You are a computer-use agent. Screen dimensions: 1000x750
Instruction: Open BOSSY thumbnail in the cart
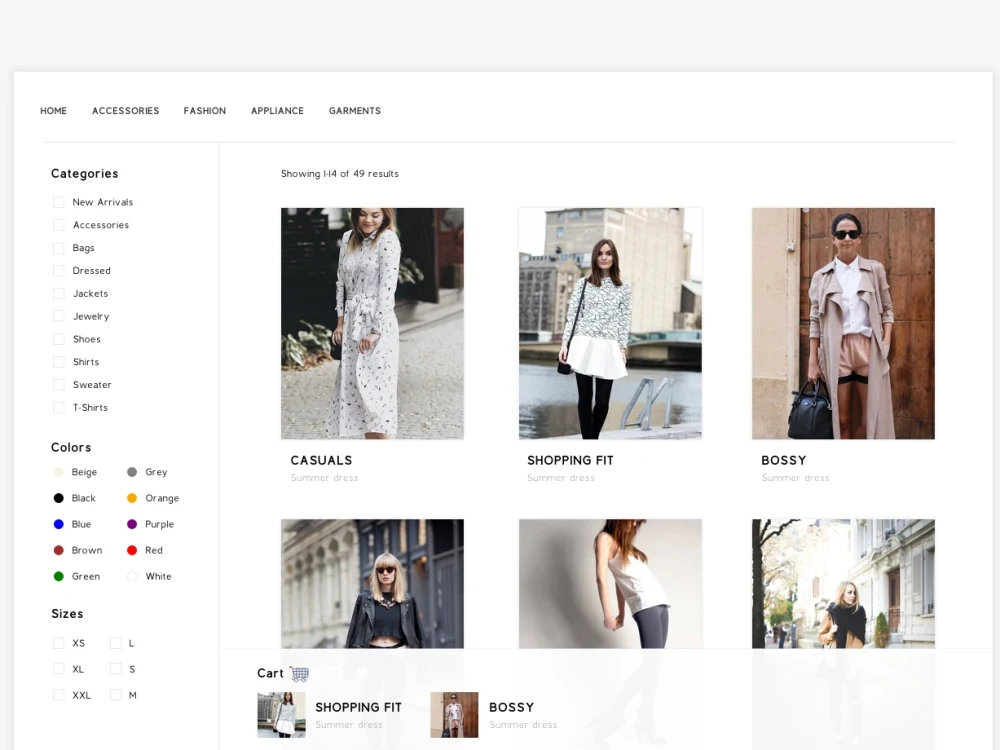pos(454,715)
